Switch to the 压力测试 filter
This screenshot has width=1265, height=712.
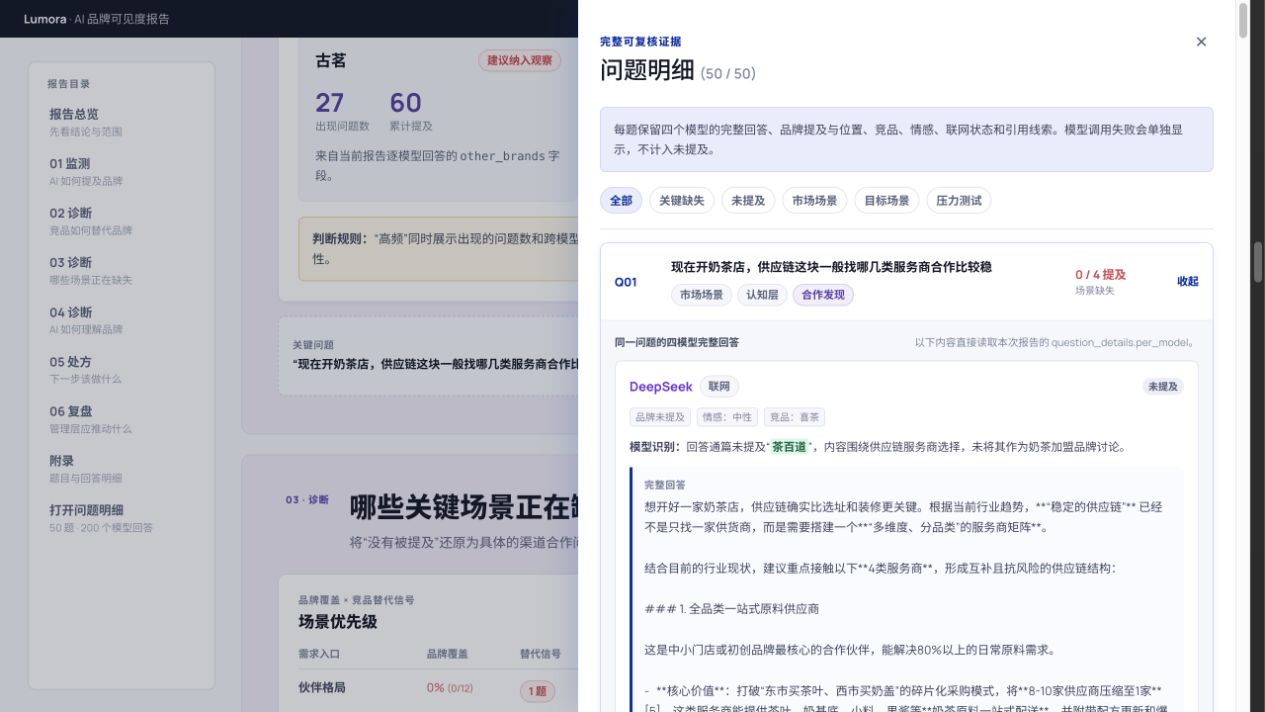click(x=959, y=200)
